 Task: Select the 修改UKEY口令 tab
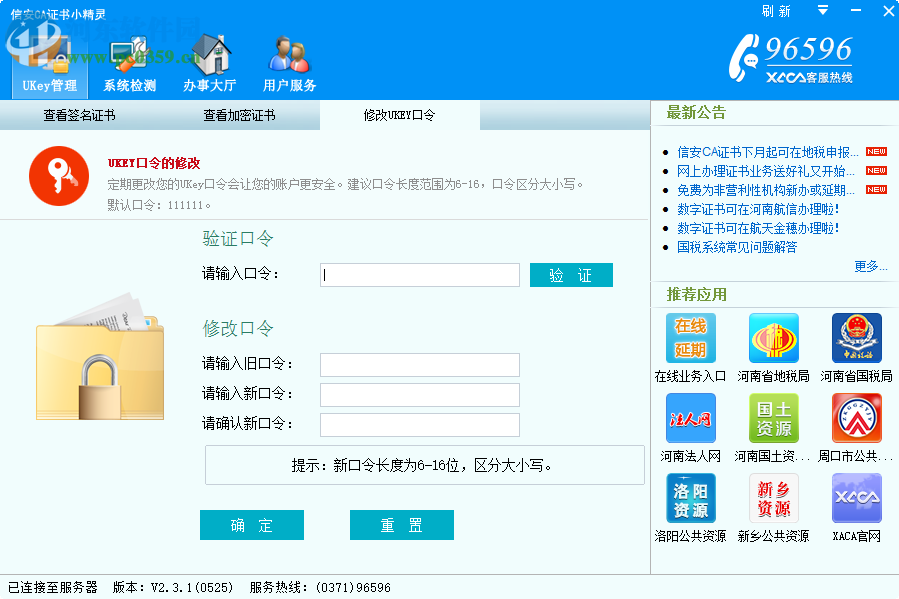(x=400, y=115)
